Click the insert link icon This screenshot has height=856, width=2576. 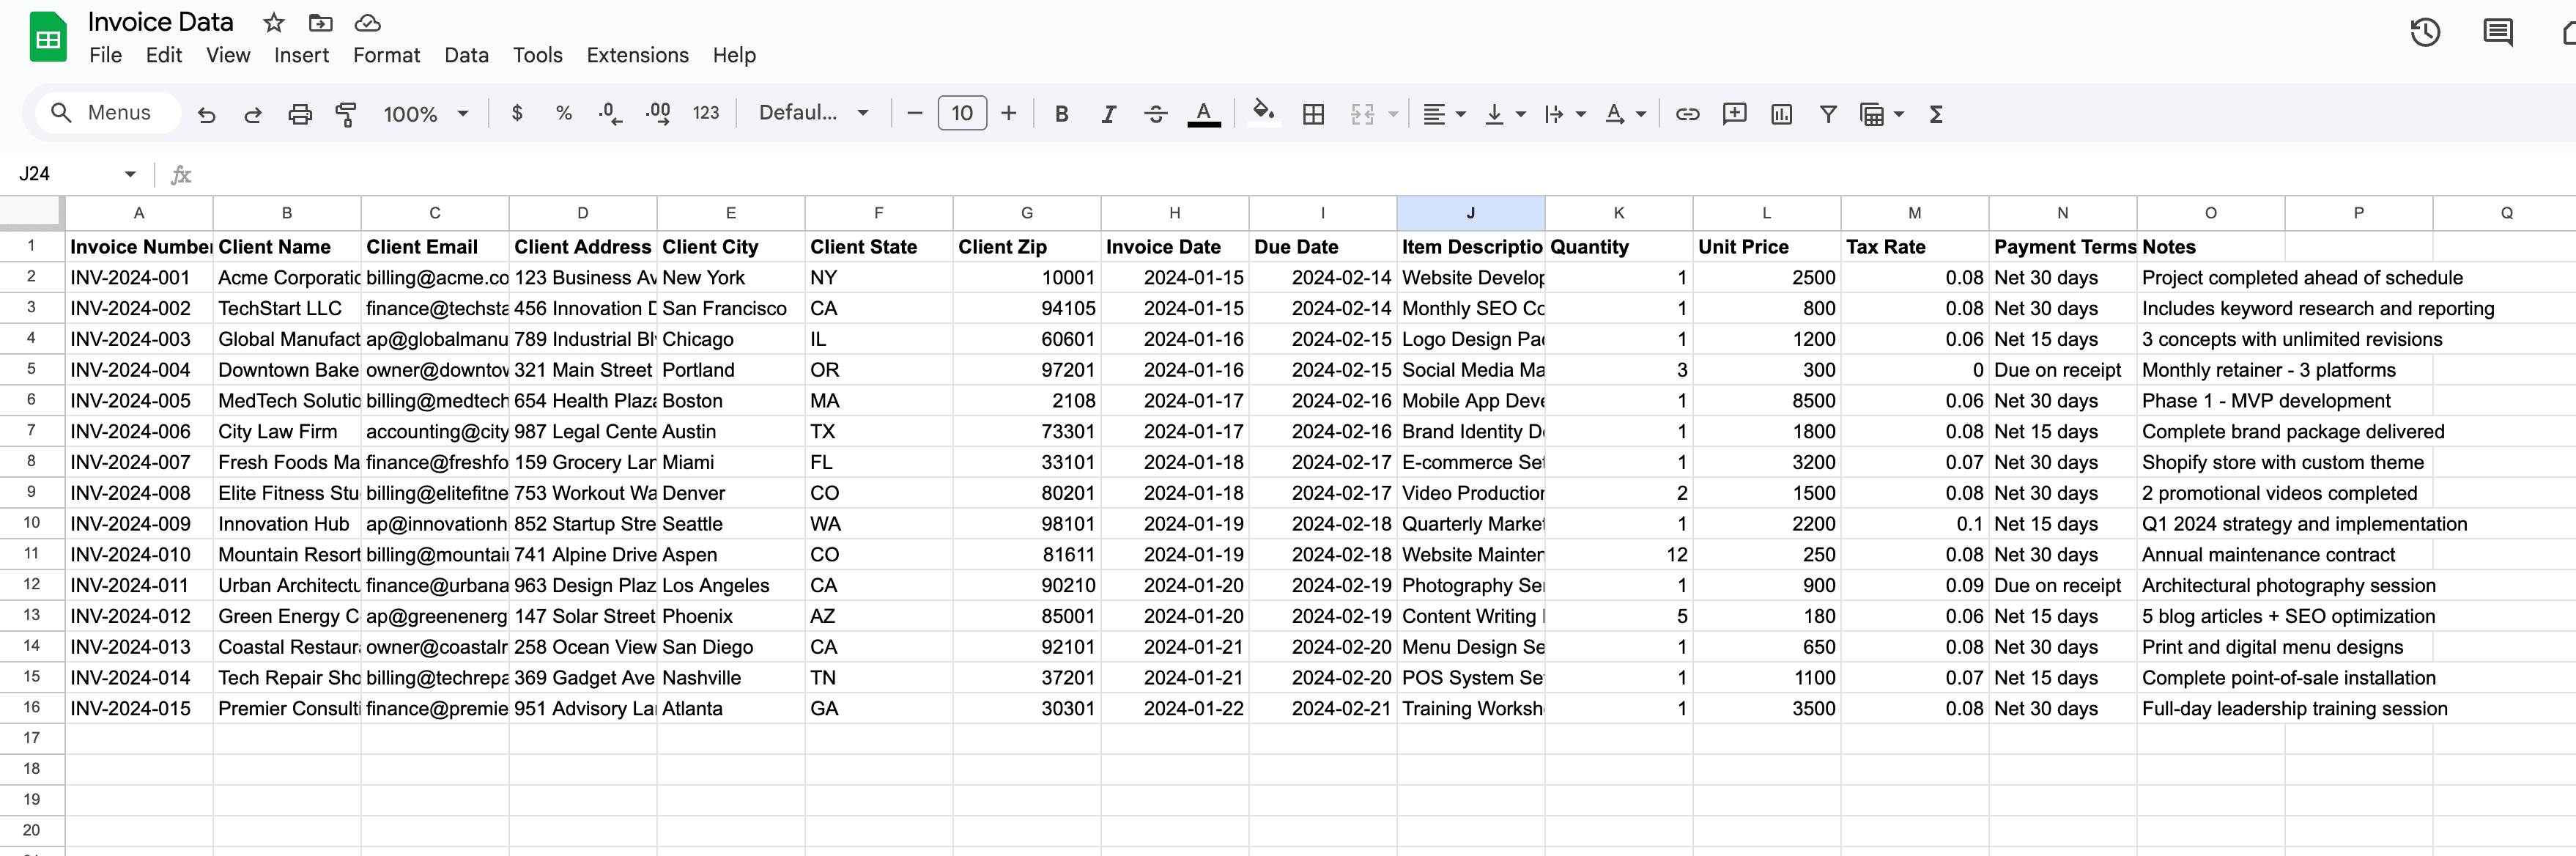[x=1687, y=114]
